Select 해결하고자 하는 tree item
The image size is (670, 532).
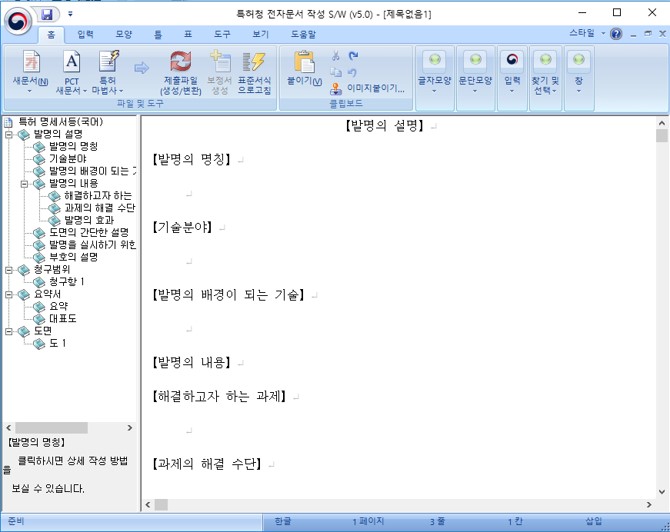pyautogui.click(x=98, y=196)
